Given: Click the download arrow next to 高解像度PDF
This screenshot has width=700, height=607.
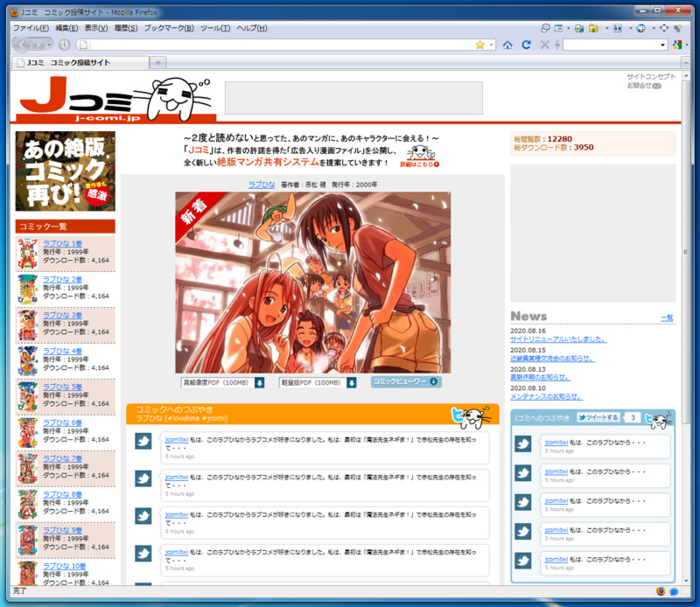Looking at the screenshot, I should (259, 382).
